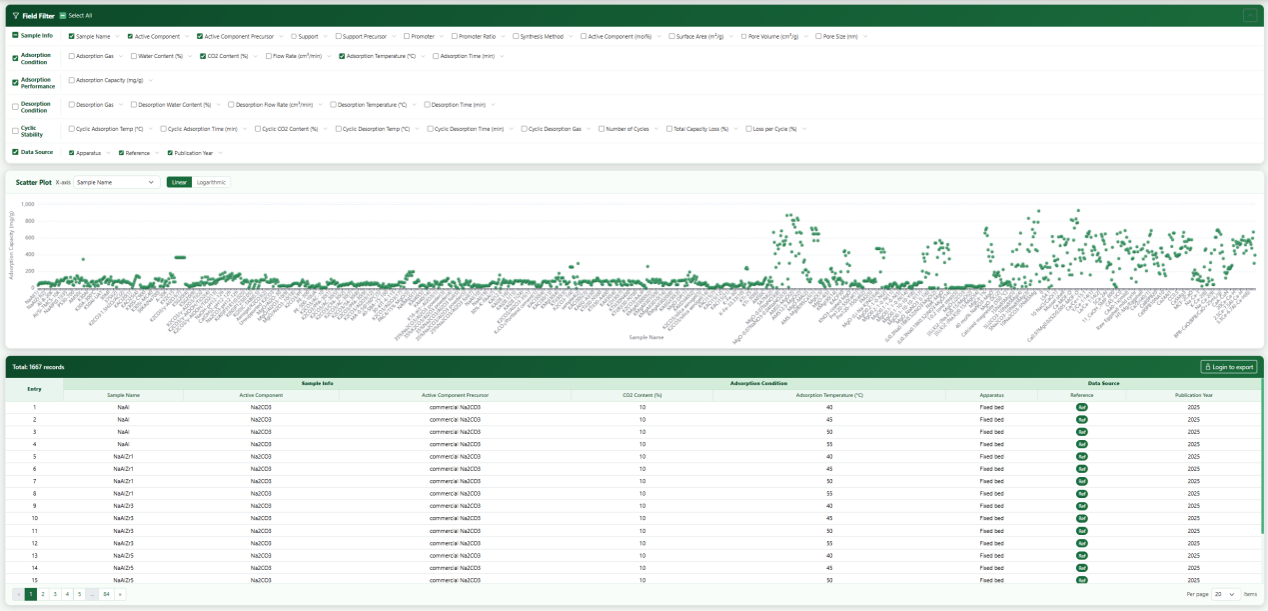This screenshot has width=1268, height=611.
Task: Go to page 5 of results
Action: [79, 594]
